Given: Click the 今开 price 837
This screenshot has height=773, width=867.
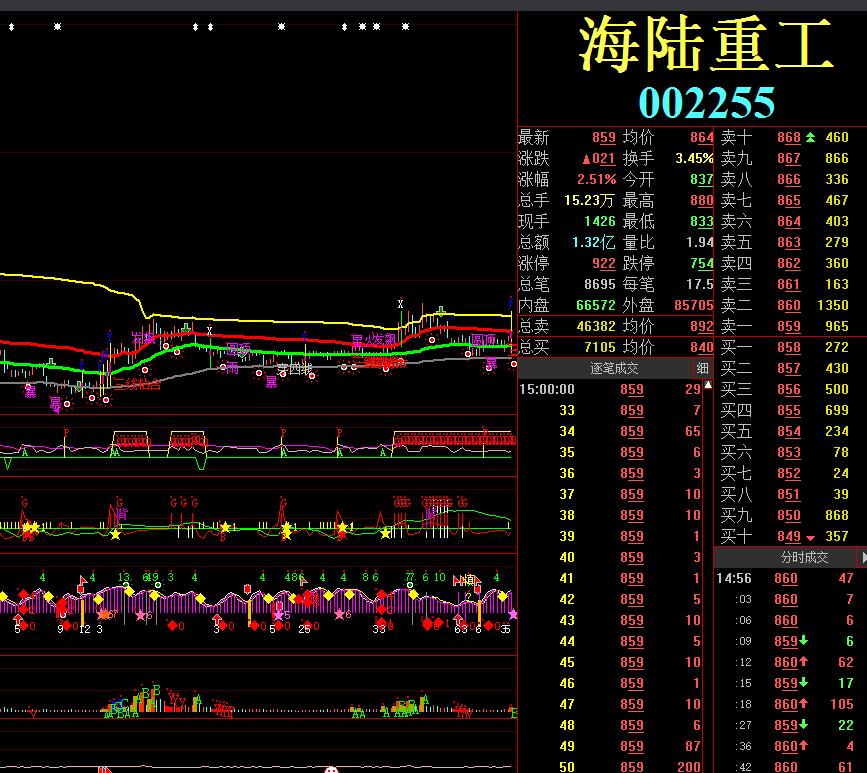Looking at the screenshot, I should click(702, 180).
